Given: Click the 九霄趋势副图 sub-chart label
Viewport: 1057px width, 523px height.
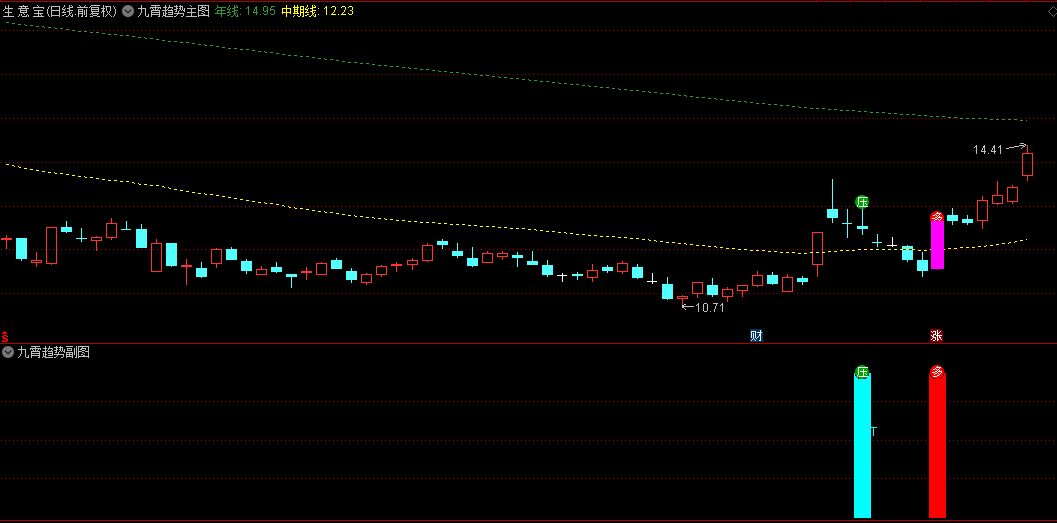Looking at the screenshot, I should (x=53, y=352).
